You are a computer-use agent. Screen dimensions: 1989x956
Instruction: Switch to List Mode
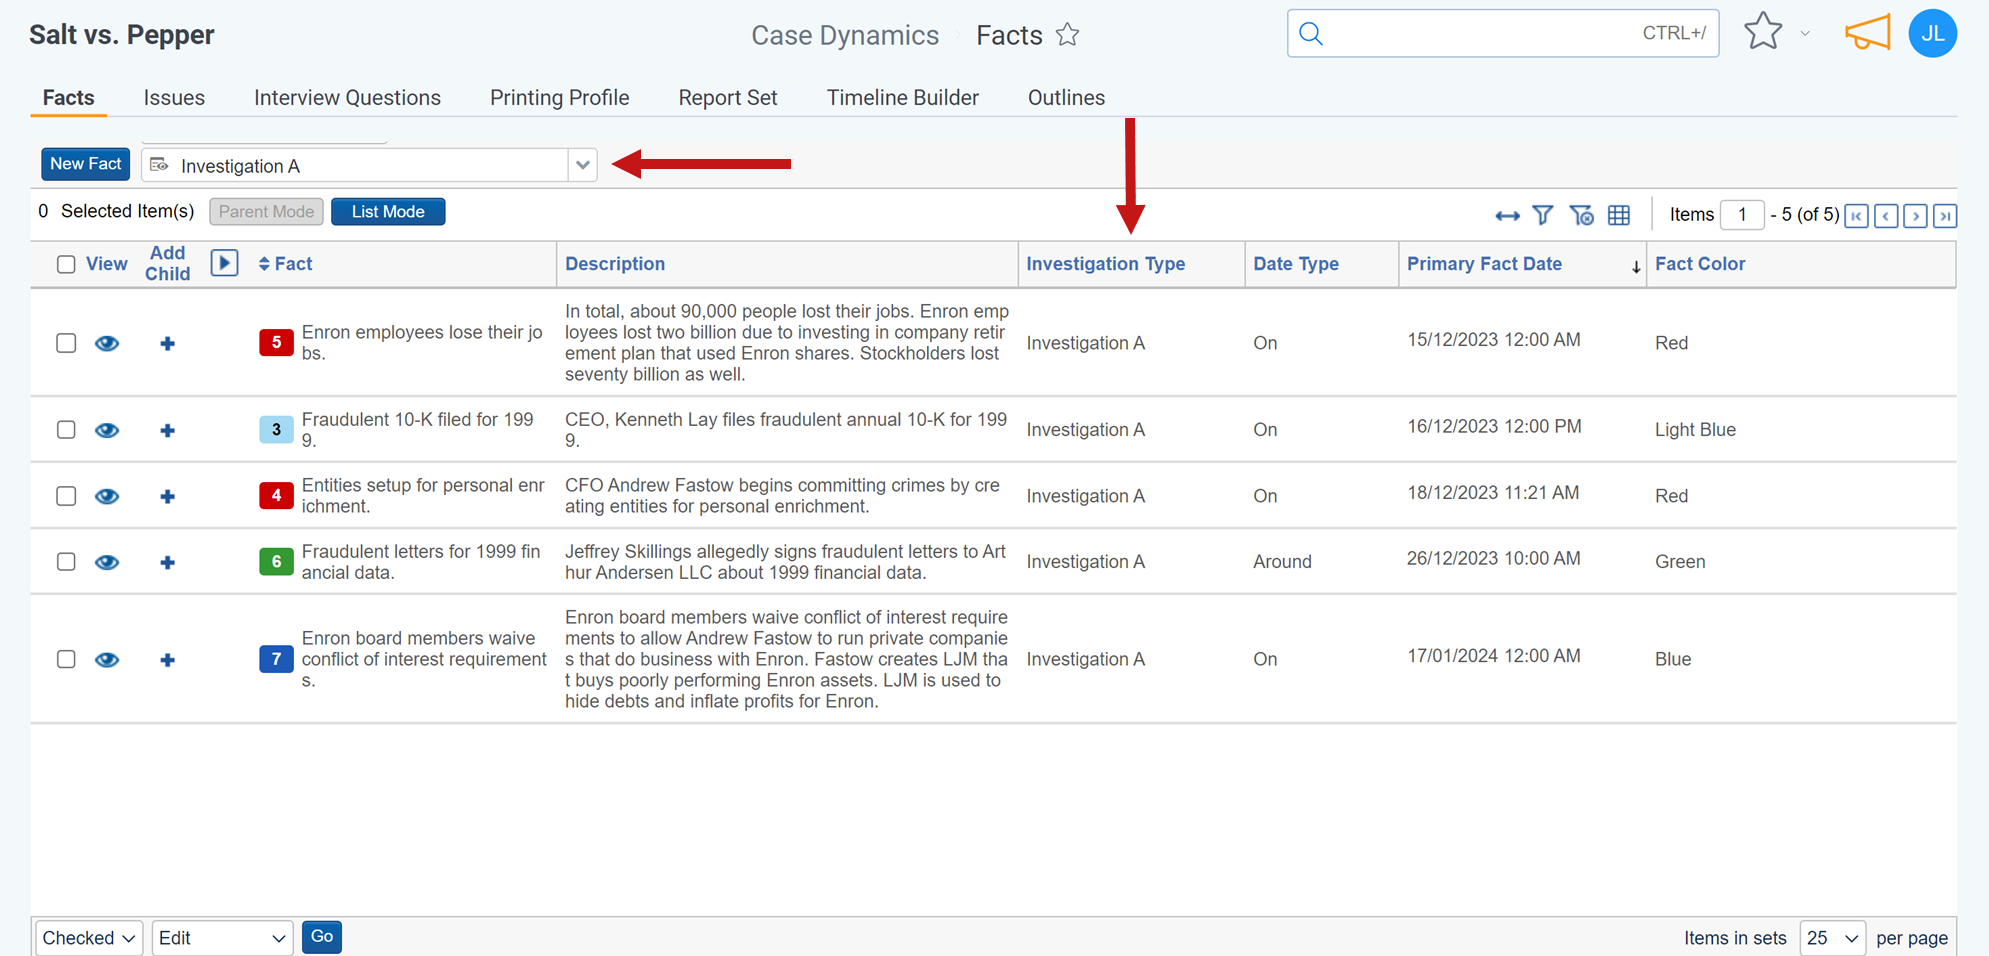[388, 212]
